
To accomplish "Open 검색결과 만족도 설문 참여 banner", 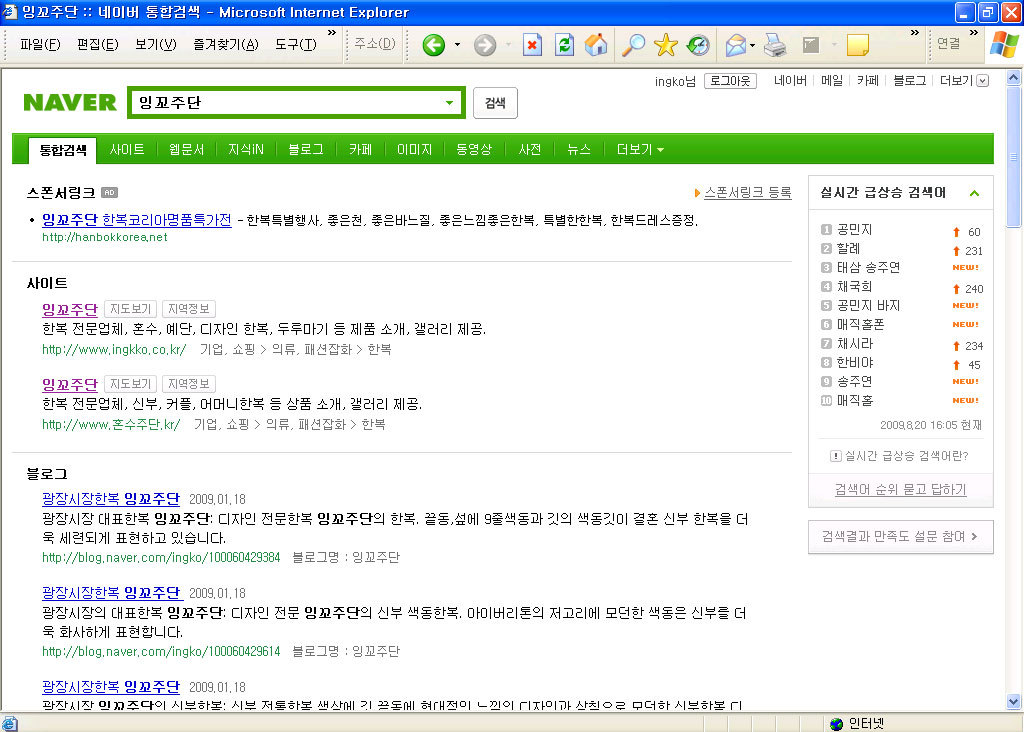I will tap(901, 537).
